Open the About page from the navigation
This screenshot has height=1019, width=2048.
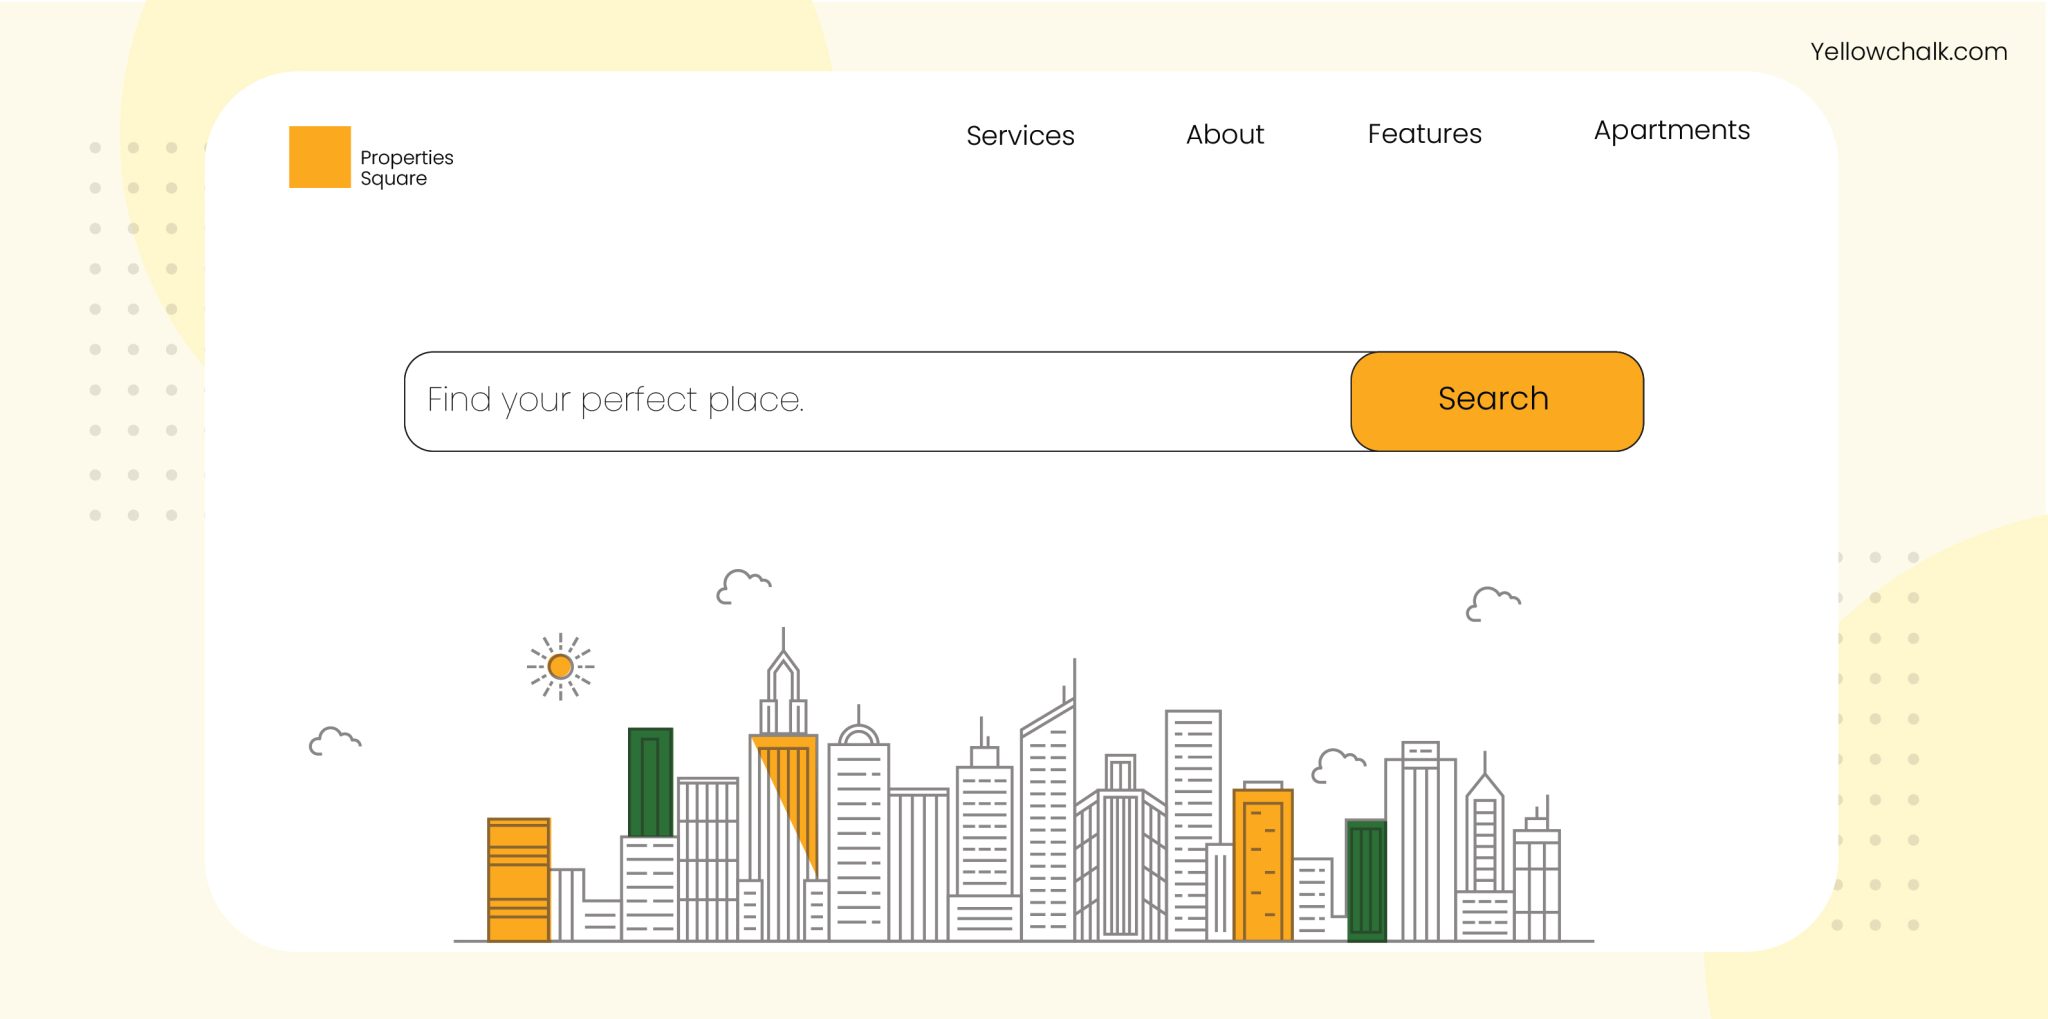1224,135
